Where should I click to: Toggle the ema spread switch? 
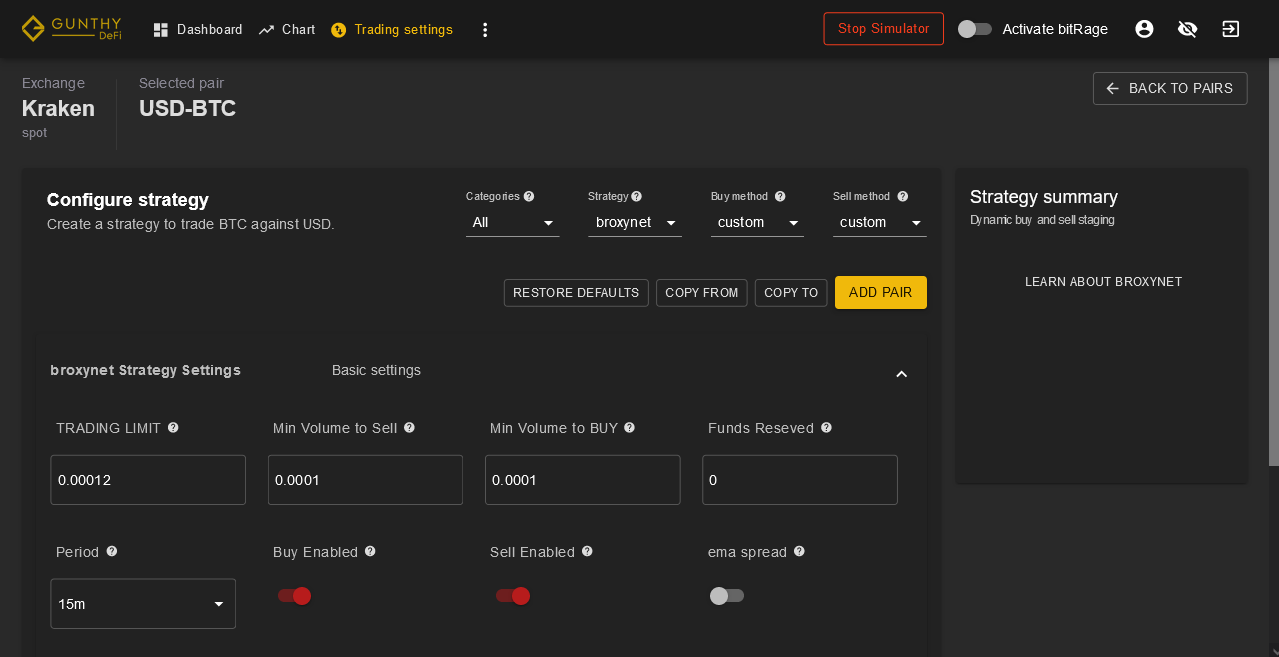[727, 596]
